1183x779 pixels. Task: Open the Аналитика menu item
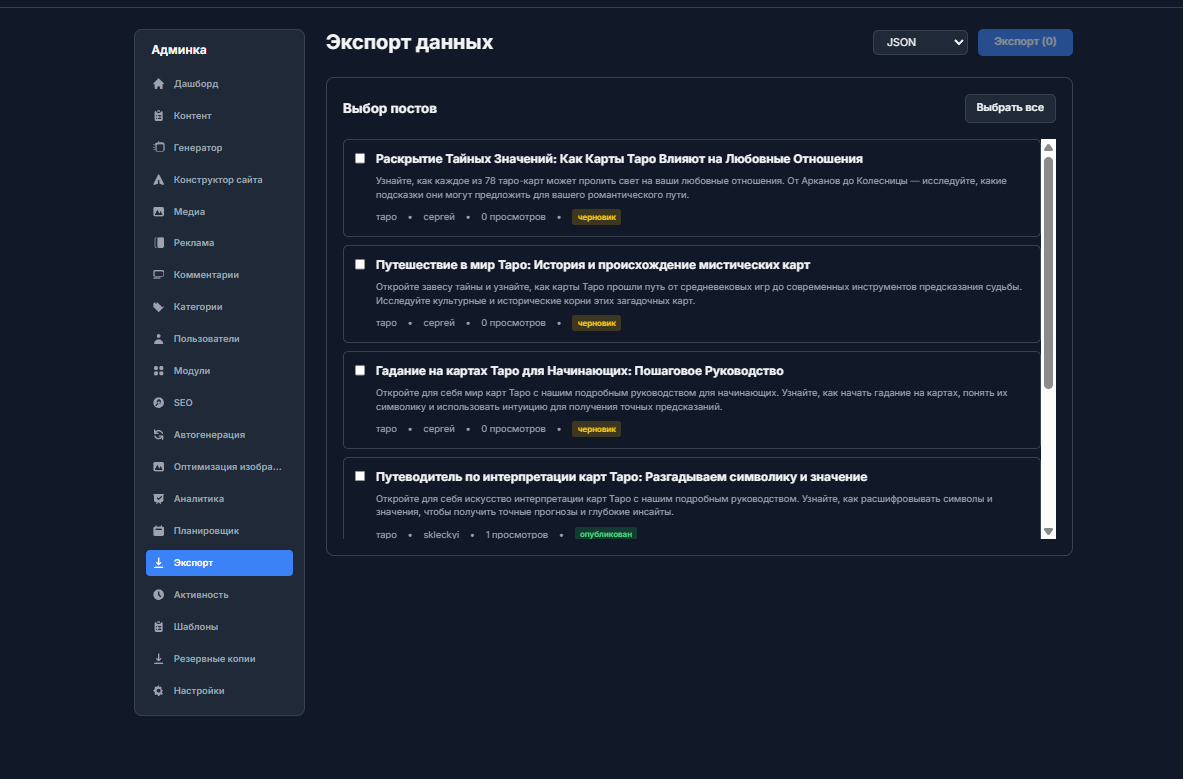(198, 499)
